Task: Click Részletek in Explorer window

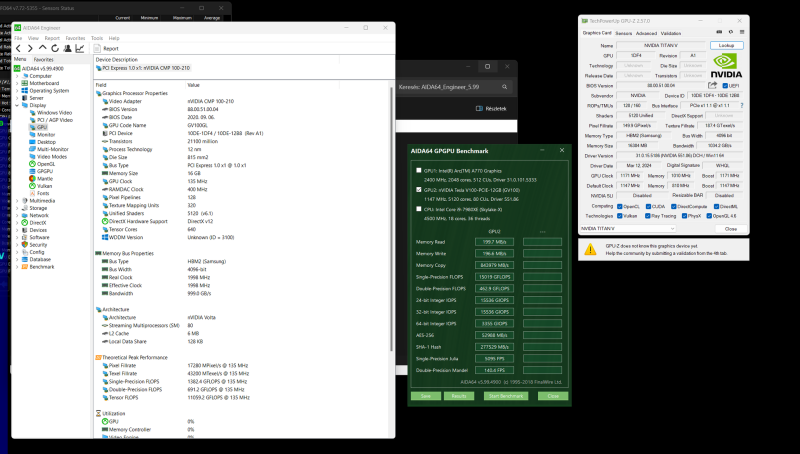Action: tap(491, 109)
